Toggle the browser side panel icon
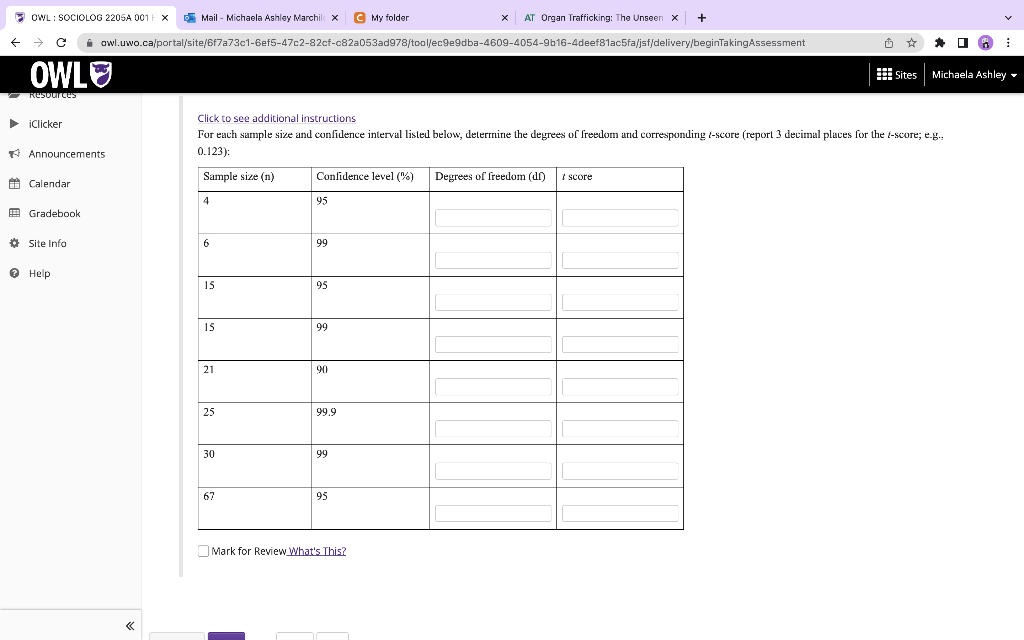This screenshot has height=640, width=1024. coord(963,42)
